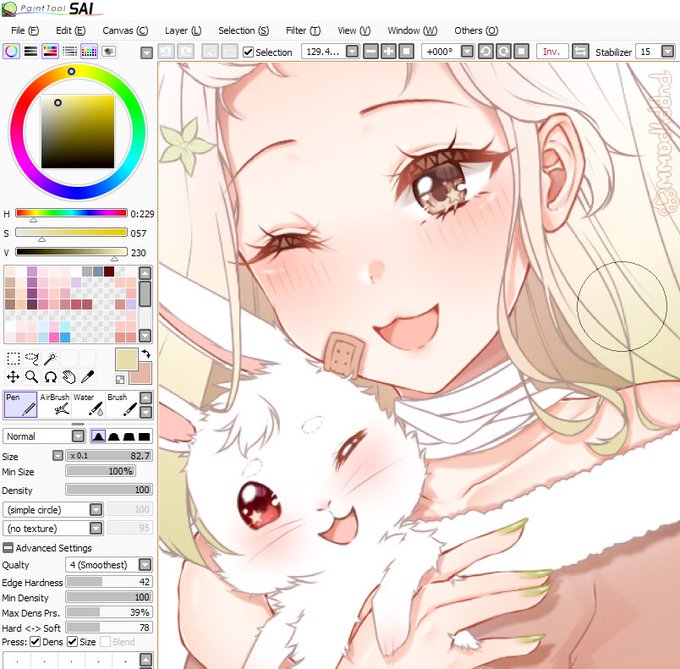Toggle the HSV slider panel icon
Image resolution: width=680 pixels, height=669 pixels.
click(x=50, y=52)
